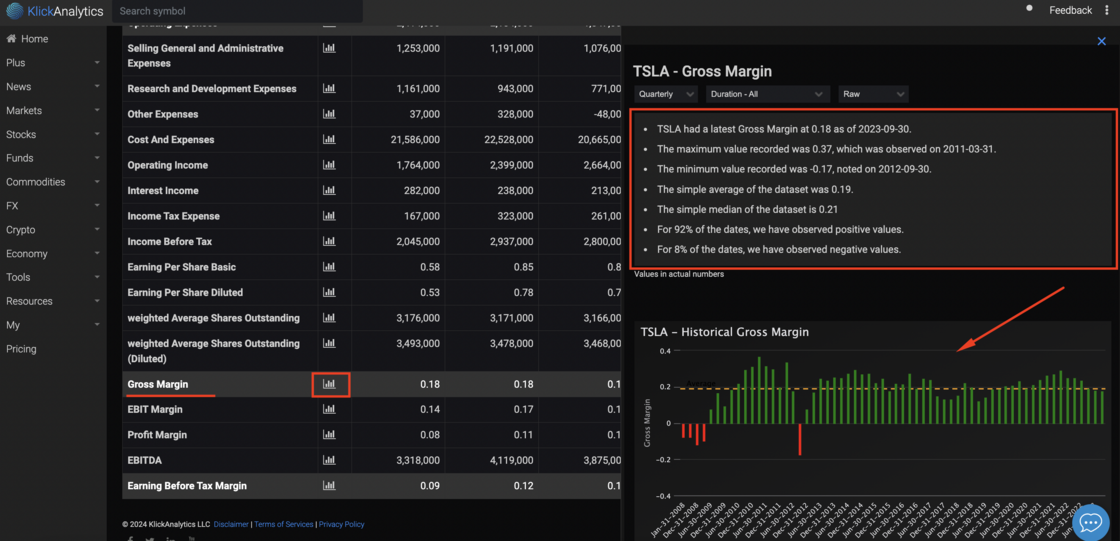This screenshot has width=1120, height=541.
Task: Open chart icon for Profit Margin
Action: (329, 435)
